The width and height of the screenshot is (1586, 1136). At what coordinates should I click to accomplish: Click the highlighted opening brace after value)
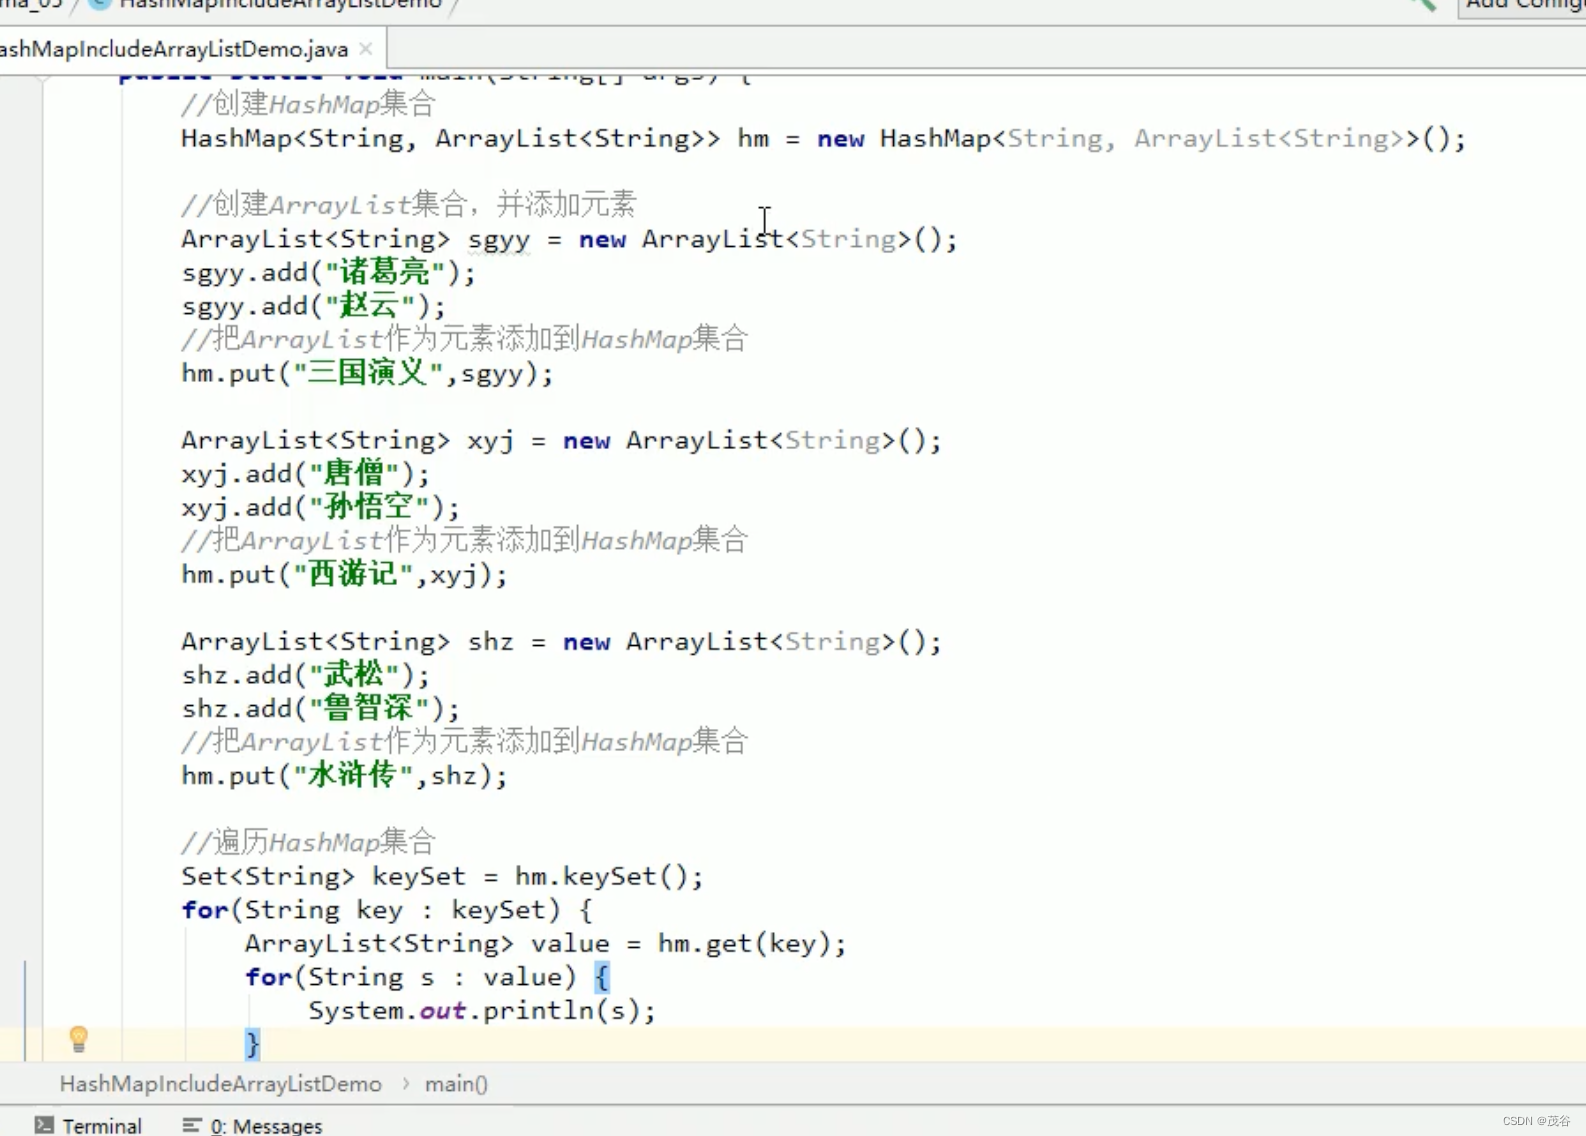point(601,977)
